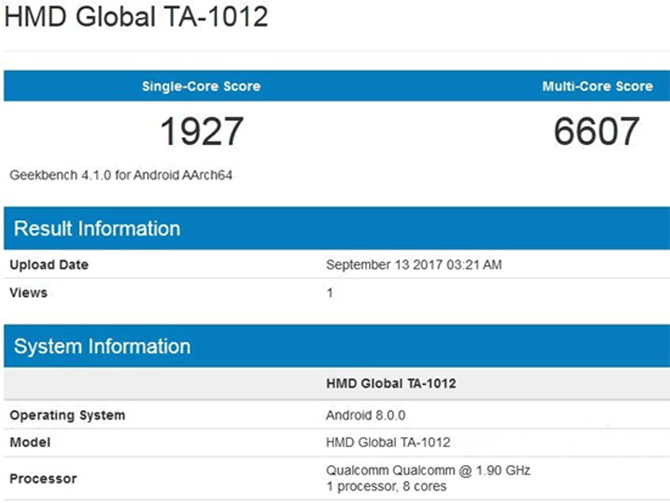
Task: Click the Processor row label
Action: point(43,479)
